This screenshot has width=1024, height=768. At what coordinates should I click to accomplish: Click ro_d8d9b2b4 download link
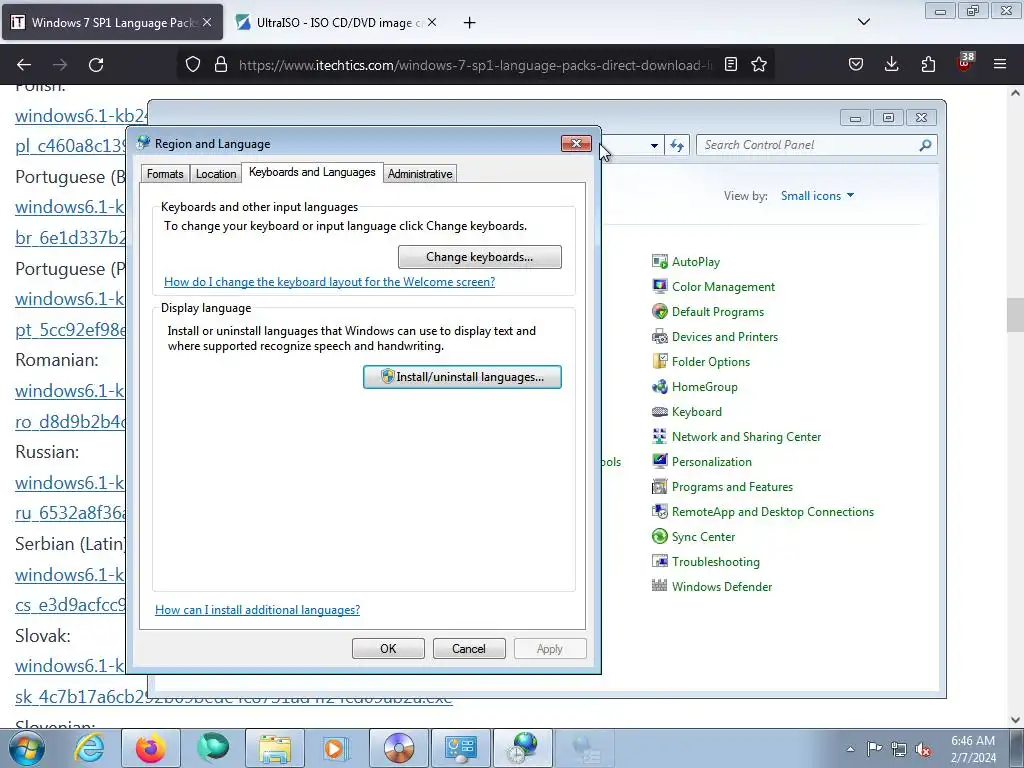[69, 422]
